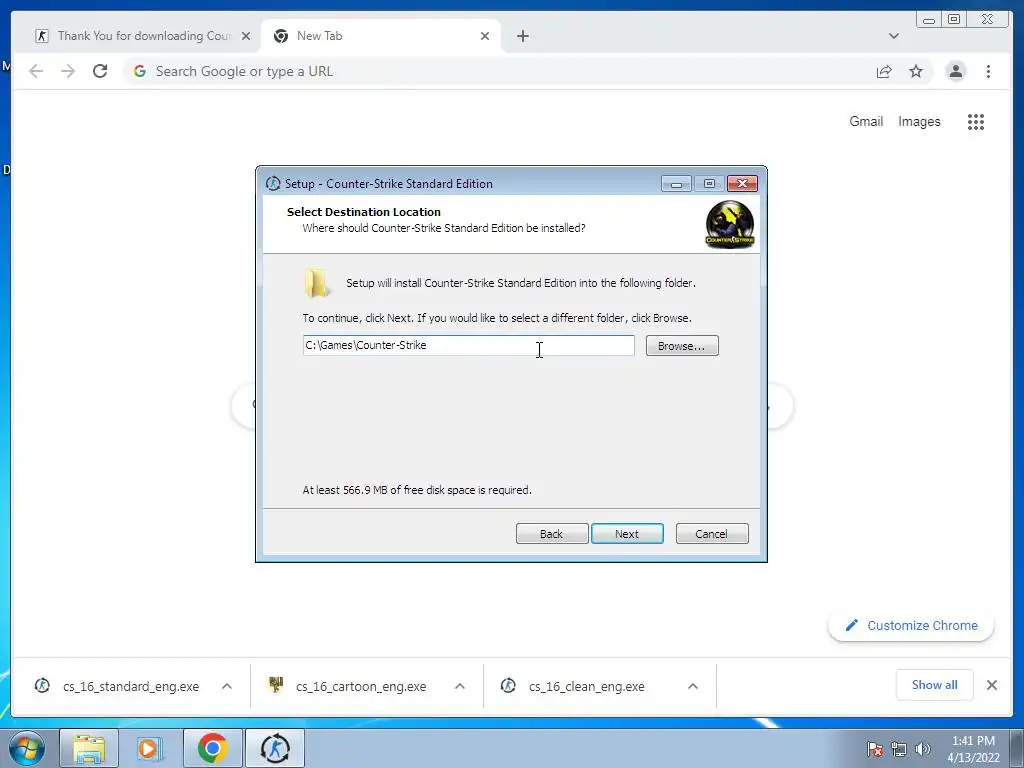Close the New Tab tab

[485, 36]
